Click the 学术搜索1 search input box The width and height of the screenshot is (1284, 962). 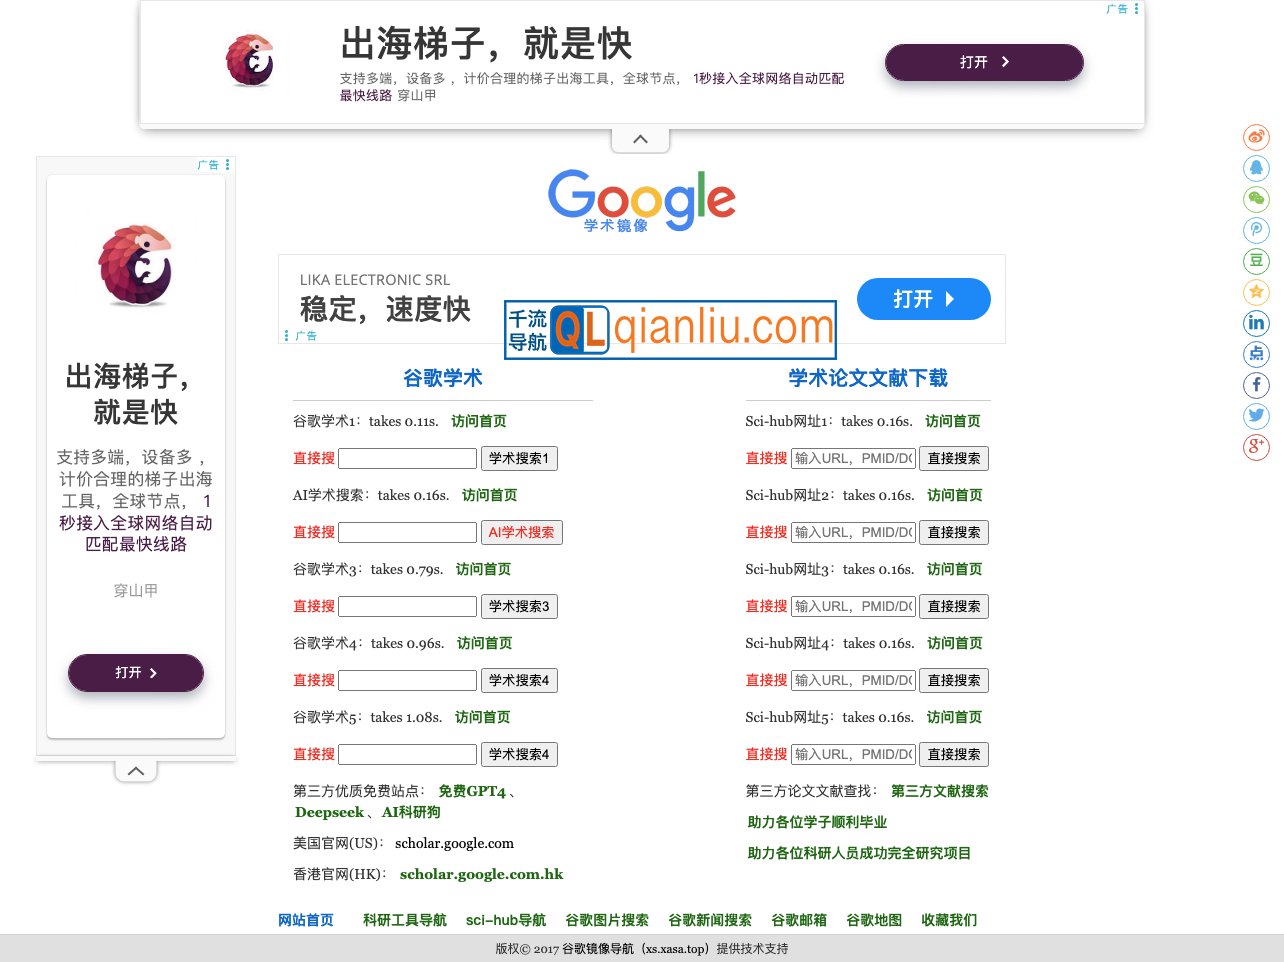(407, 458)
